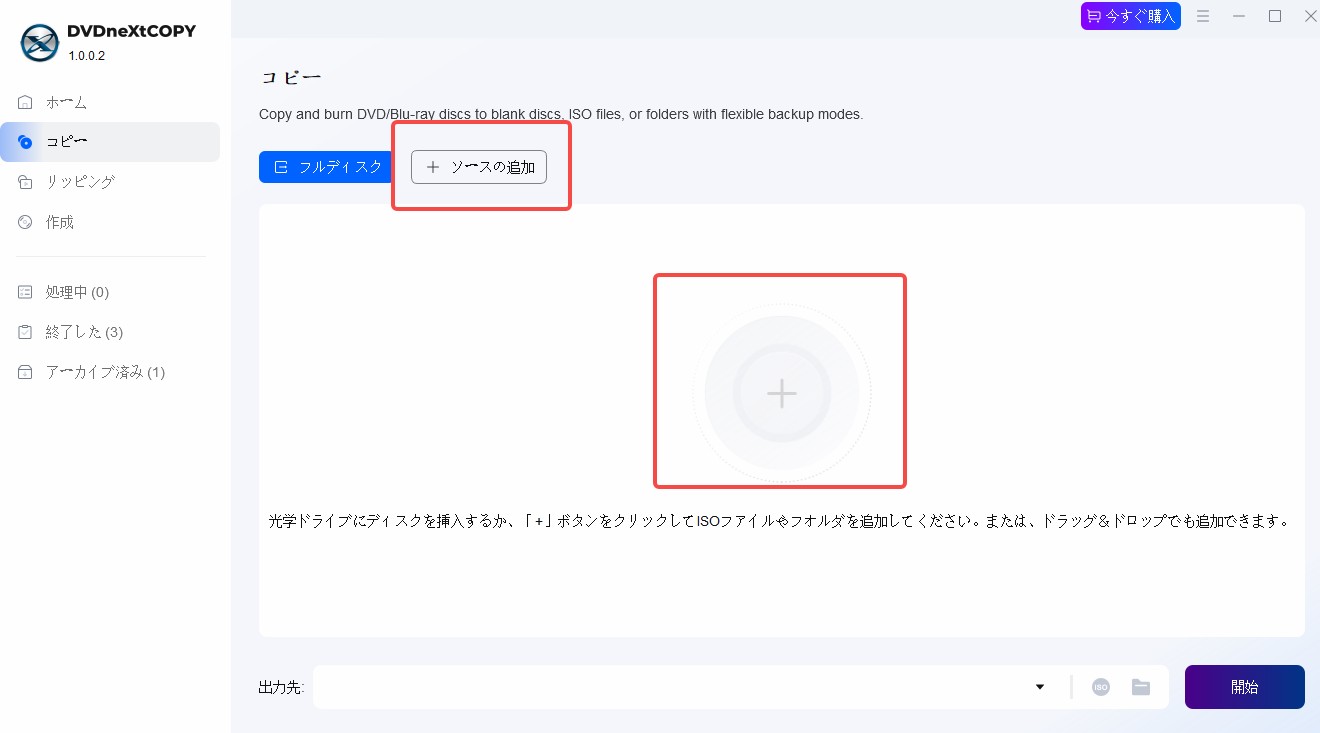This screenshot has height=733, width=1320.
Task: Show 処理中 (0) task list
Action: coord(110,292)
